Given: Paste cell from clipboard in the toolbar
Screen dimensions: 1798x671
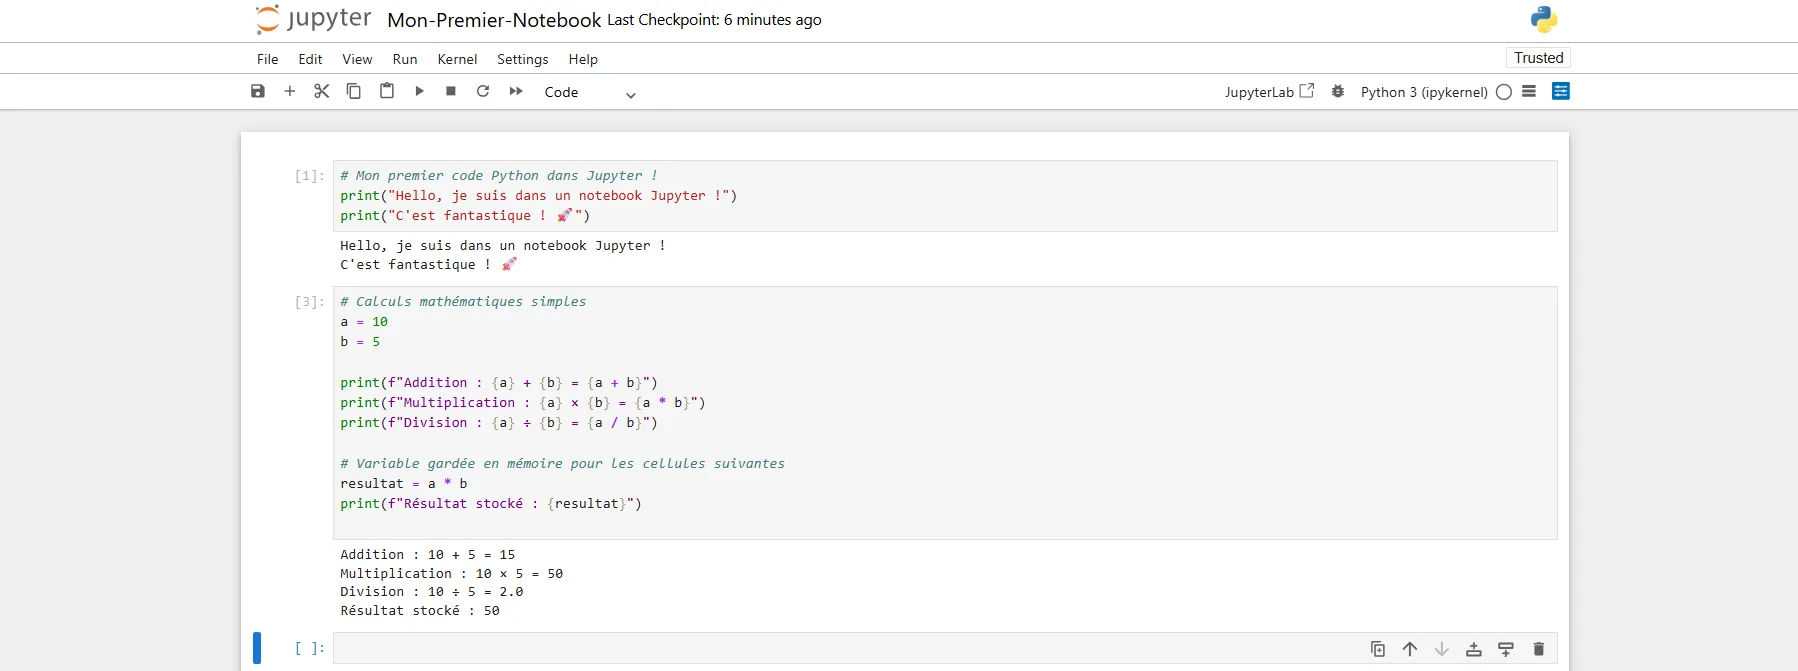Looking at the screenshot, I should click(x=387, y=91).
